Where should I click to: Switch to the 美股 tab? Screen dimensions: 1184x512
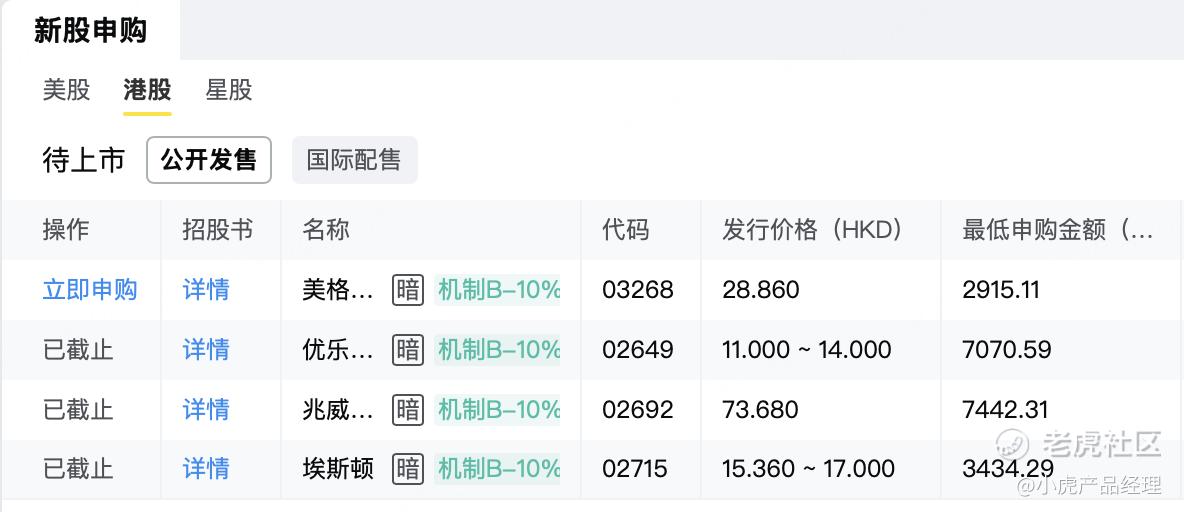click(x=67, y=90)
